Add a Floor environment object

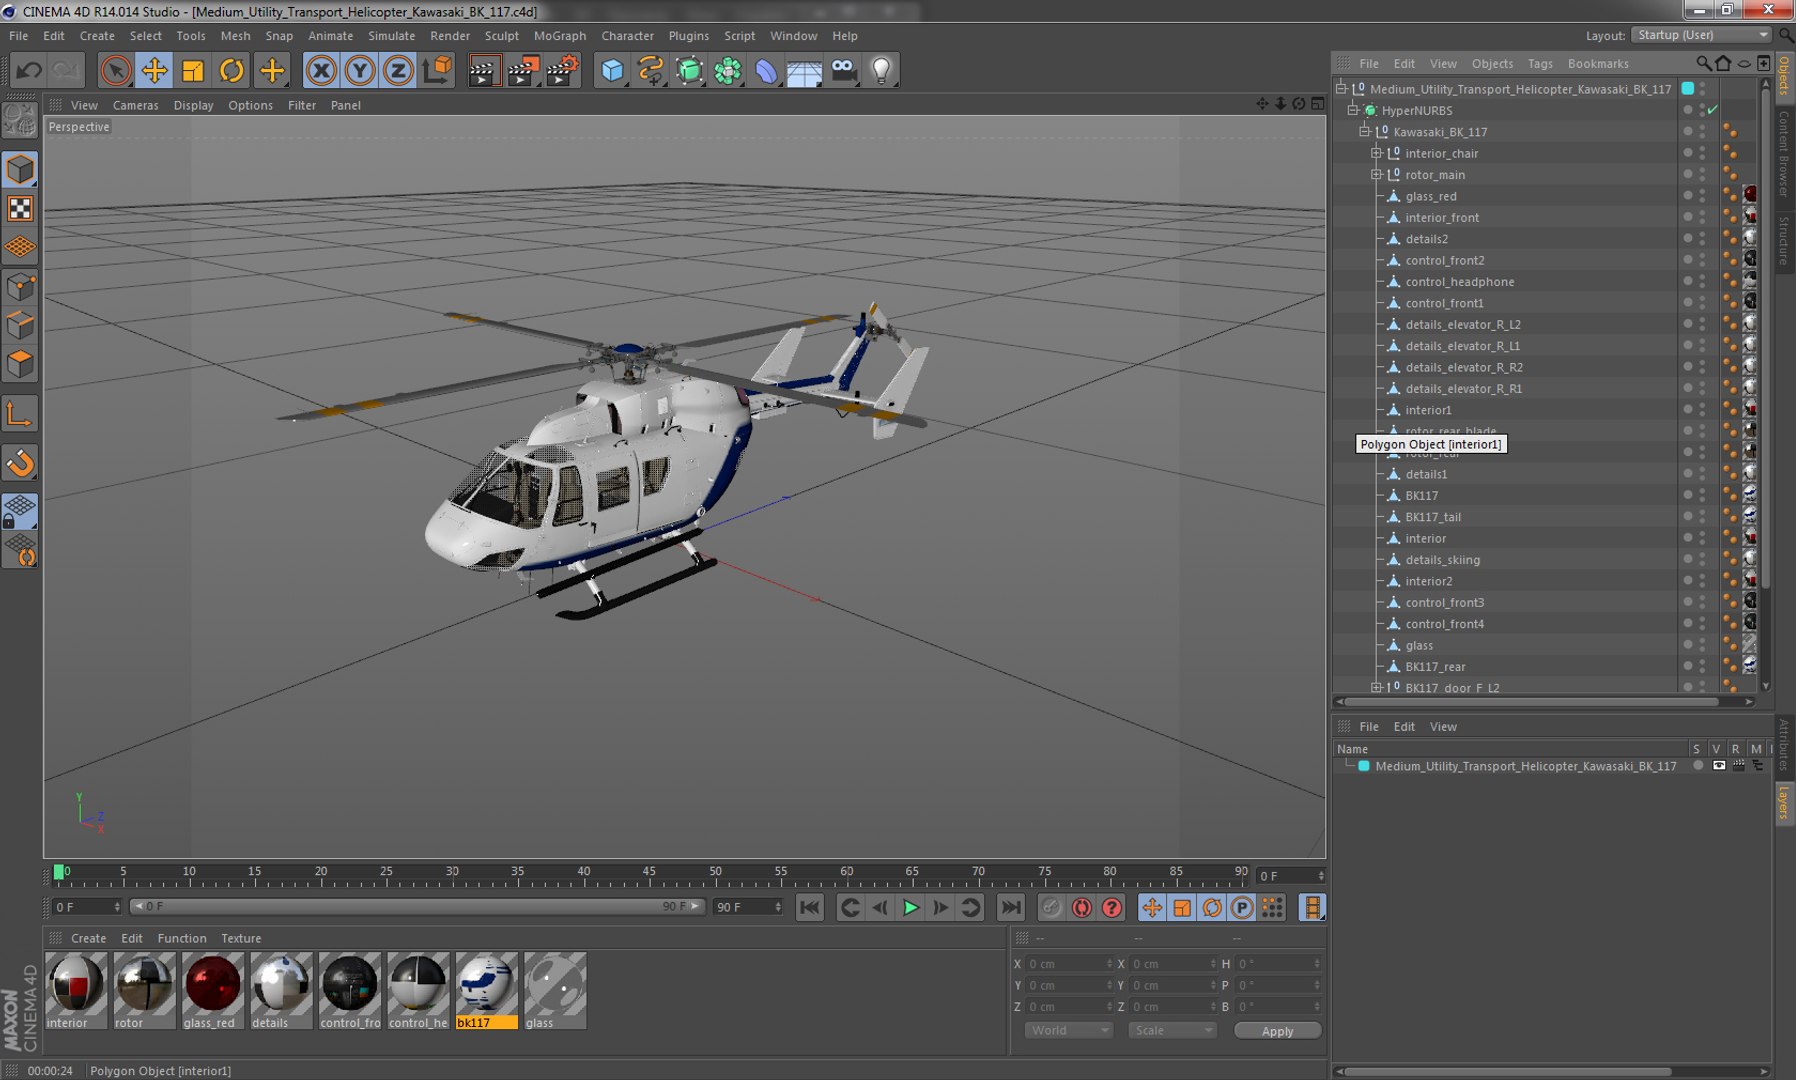[x=804, y=70]
